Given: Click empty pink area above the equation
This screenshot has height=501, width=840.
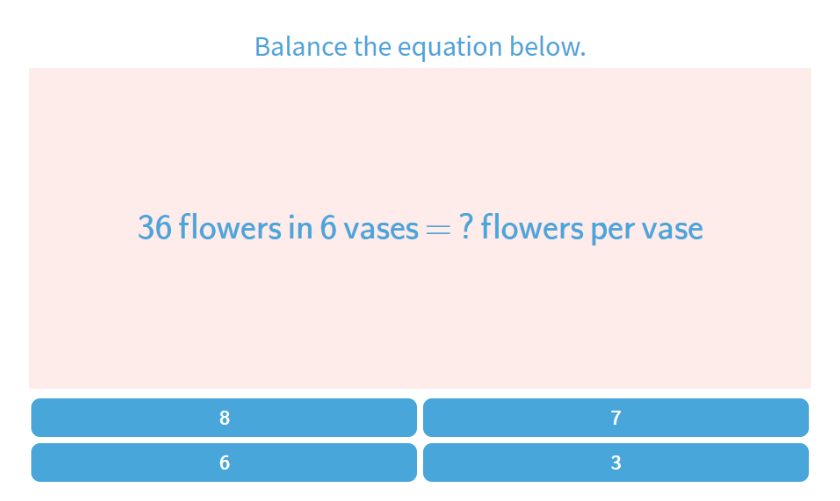Looking at the screenshot, I should point(420,130).
